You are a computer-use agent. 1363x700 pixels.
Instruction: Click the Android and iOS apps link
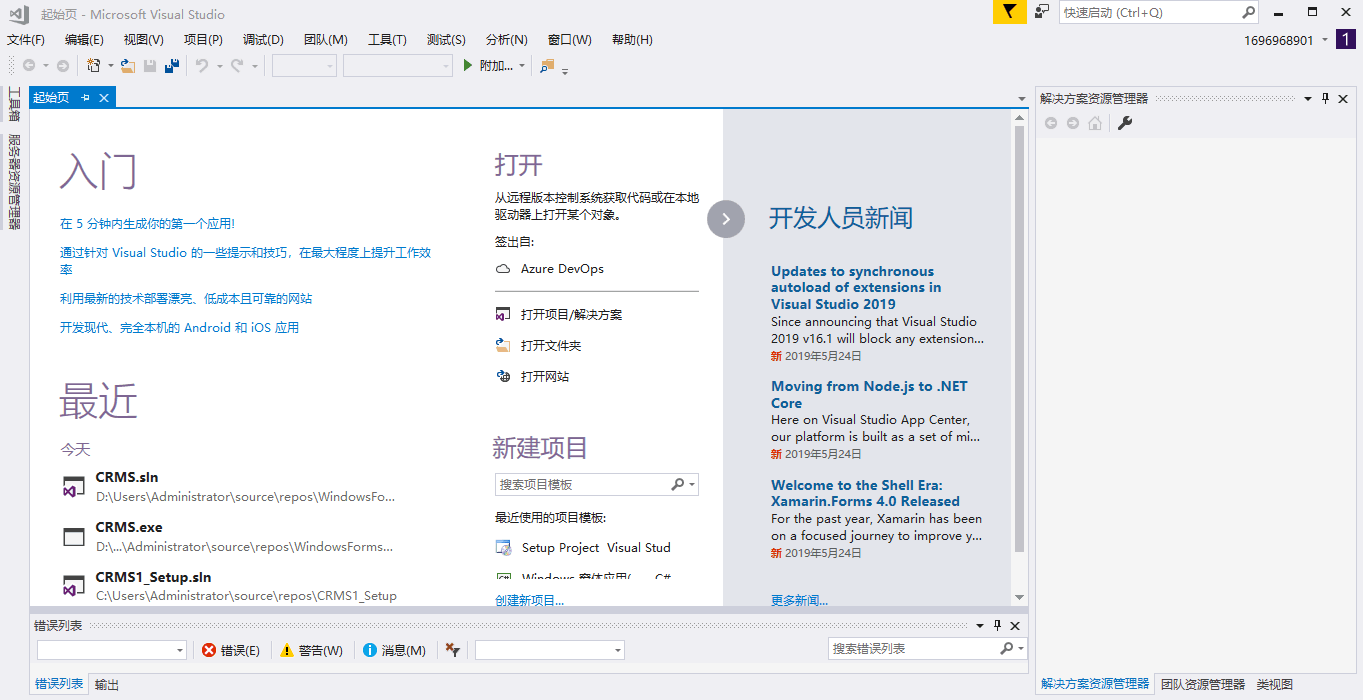179,328
